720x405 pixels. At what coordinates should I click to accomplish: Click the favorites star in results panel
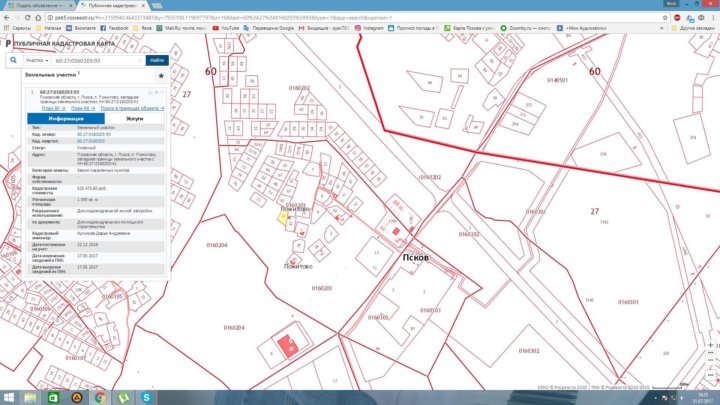161,75
